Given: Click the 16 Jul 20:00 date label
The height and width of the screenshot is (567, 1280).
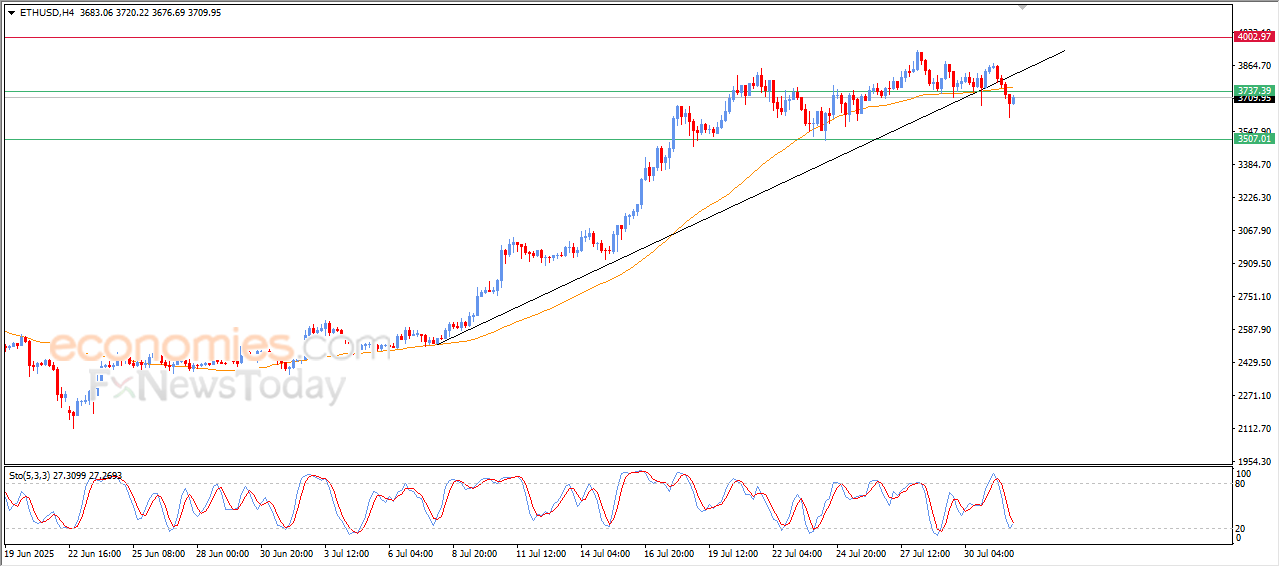Looking at the screenshot, I should point(670,552).
